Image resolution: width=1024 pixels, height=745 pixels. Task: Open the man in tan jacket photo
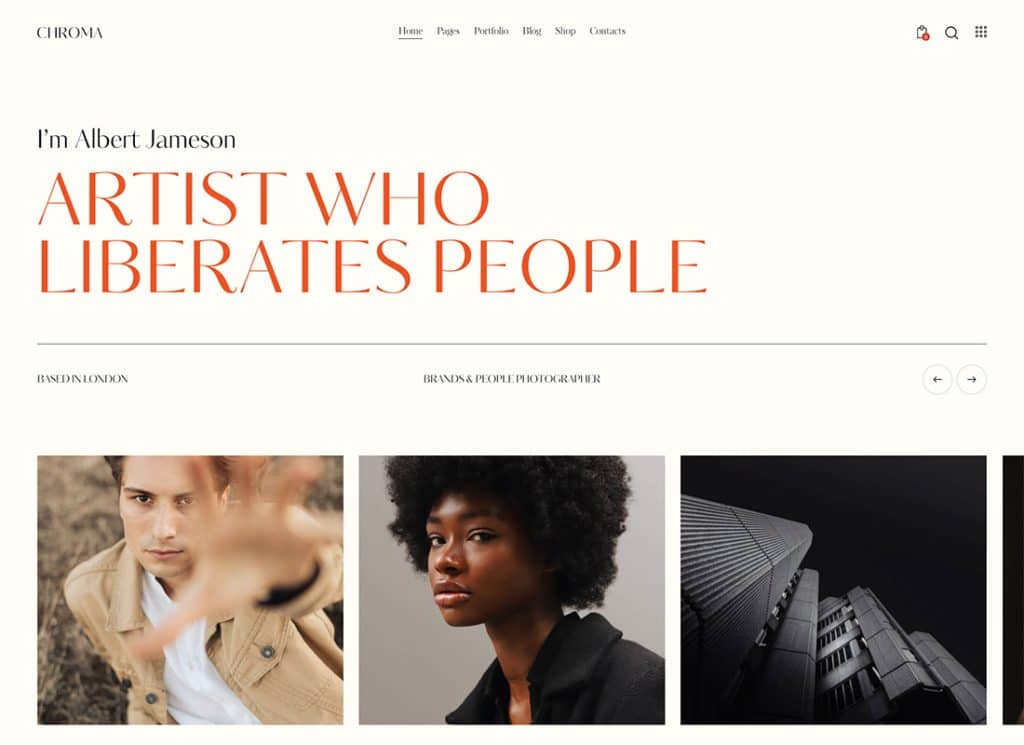tap(190, 590)
